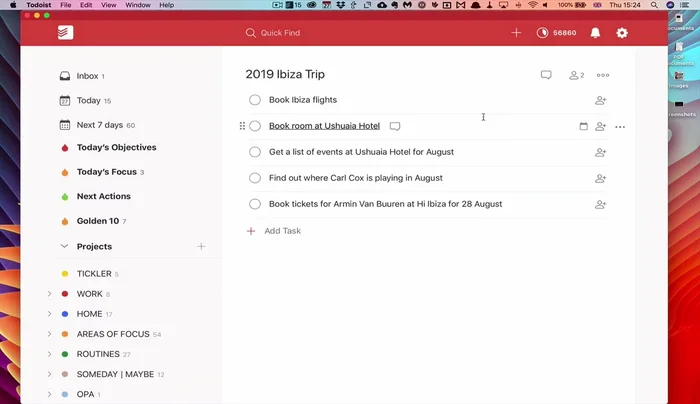The height and width of the screenshot is (404, 700).
Task: Click schedule calendar icon on Book room task
Action: (x=584, y=127)
